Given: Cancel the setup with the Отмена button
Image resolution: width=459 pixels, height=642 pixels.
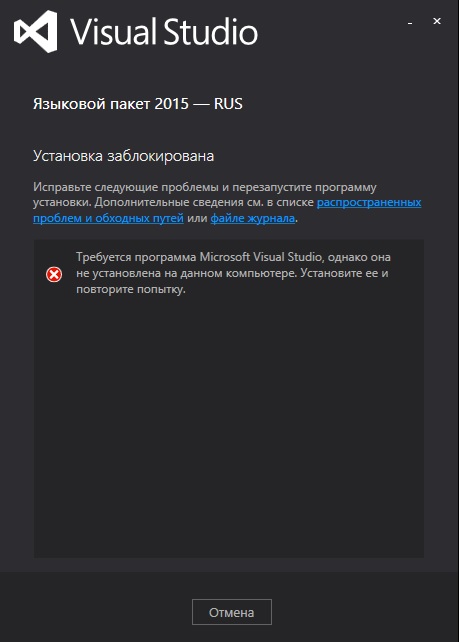Looking at the screenshot, I should click(x=232, y=612).
